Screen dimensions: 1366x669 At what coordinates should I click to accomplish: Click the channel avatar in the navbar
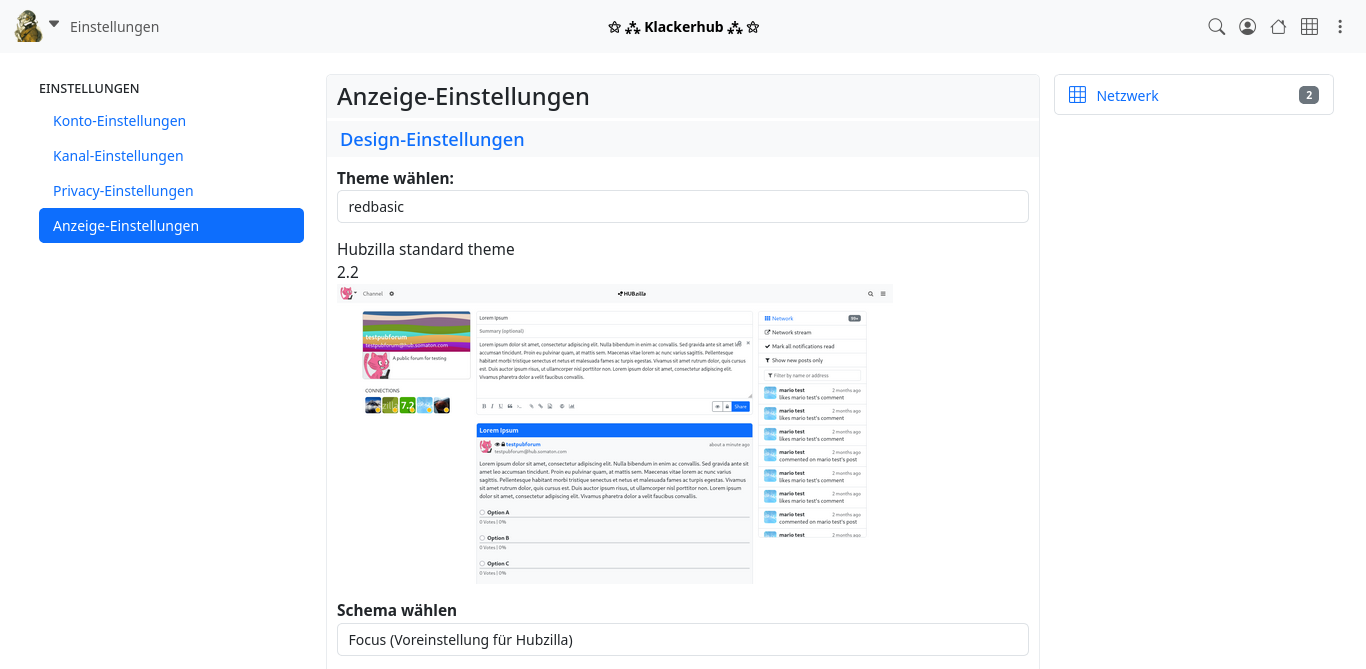point(28,26)
